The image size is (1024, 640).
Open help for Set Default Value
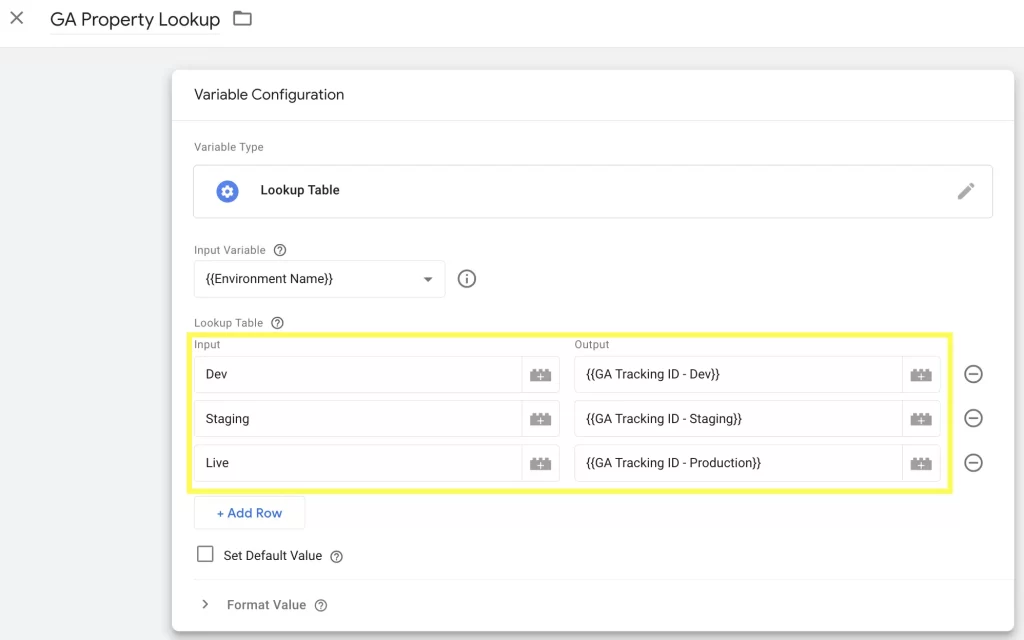coord(336,556)
